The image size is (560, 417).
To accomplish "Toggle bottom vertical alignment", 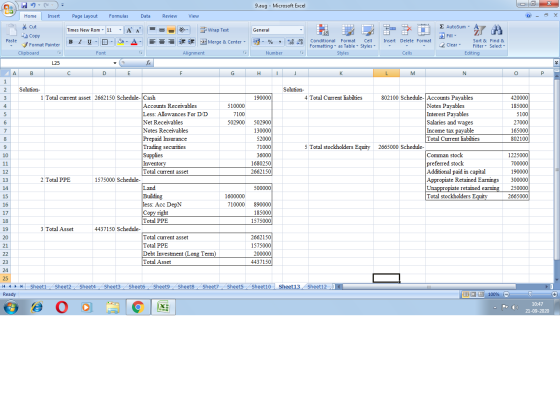I will point(171,30).
